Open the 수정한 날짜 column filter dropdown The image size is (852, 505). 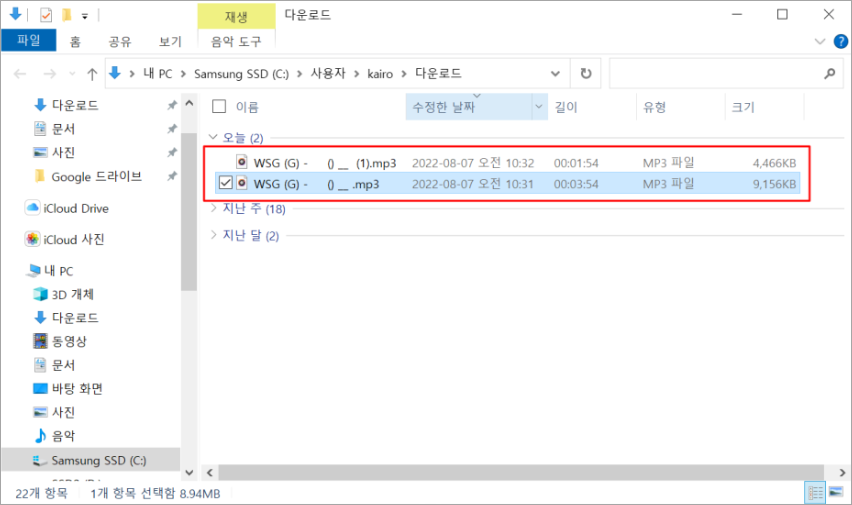(539, 107)
